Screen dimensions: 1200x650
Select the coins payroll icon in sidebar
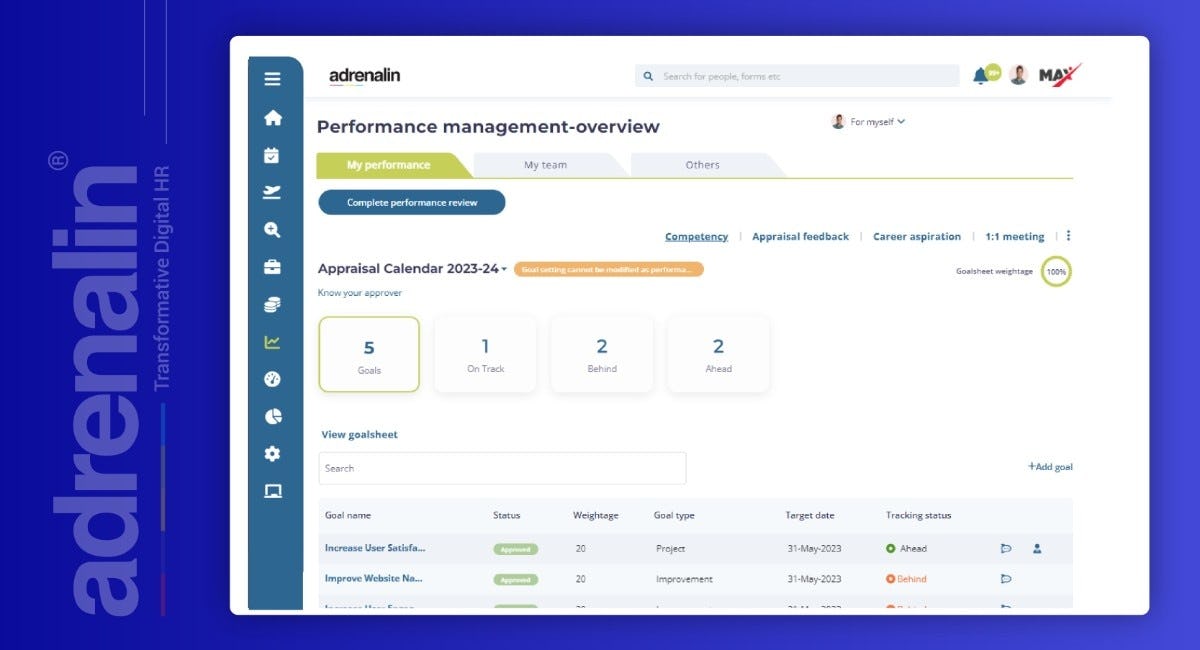pyautogui.click(x=272, y=304)
